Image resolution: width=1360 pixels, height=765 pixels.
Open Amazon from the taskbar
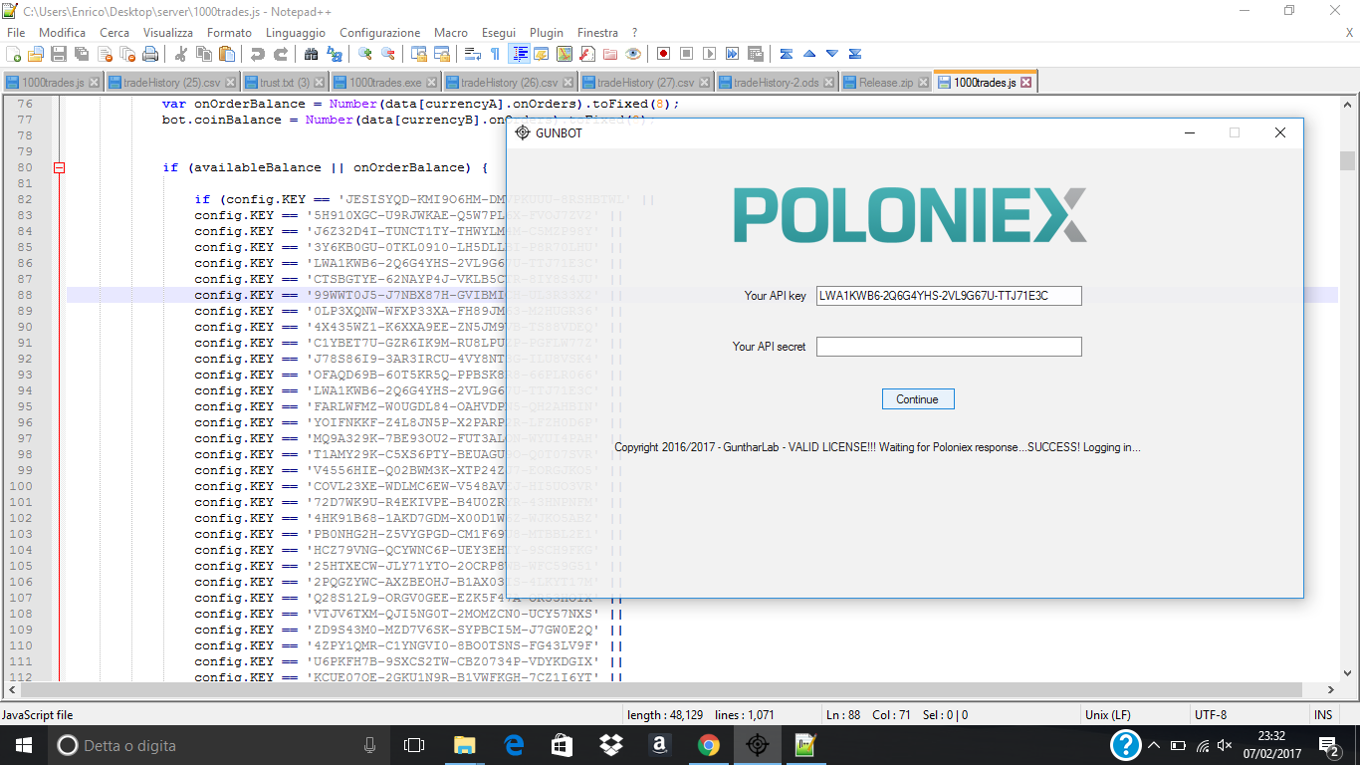659,745
